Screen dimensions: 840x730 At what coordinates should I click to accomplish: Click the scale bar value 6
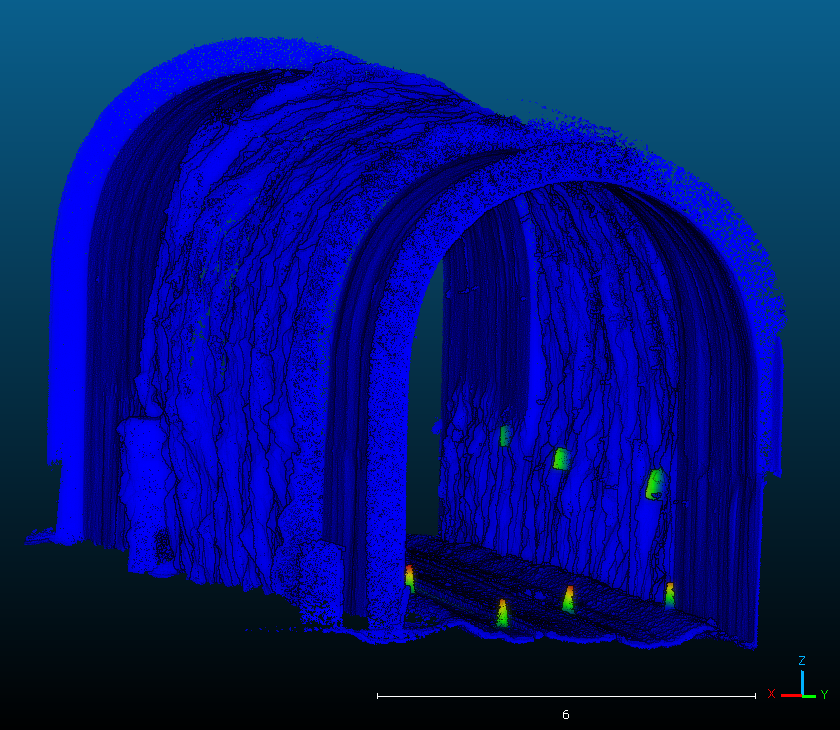pos(565,714)
